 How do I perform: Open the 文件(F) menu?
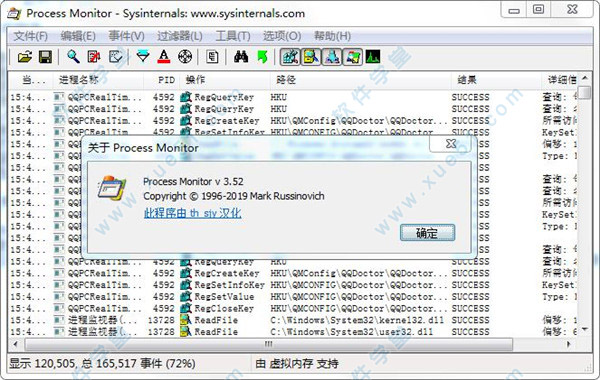click(31, 36)
